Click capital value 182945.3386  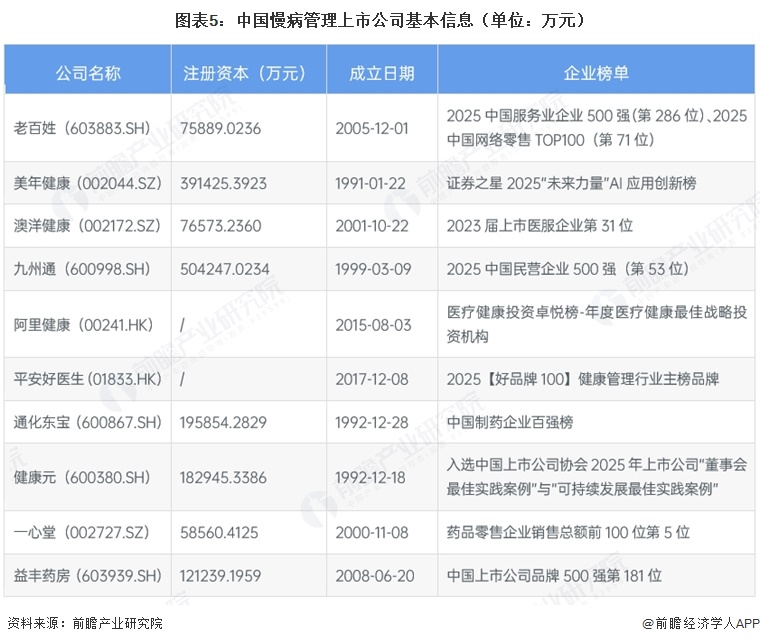point(223,478)
